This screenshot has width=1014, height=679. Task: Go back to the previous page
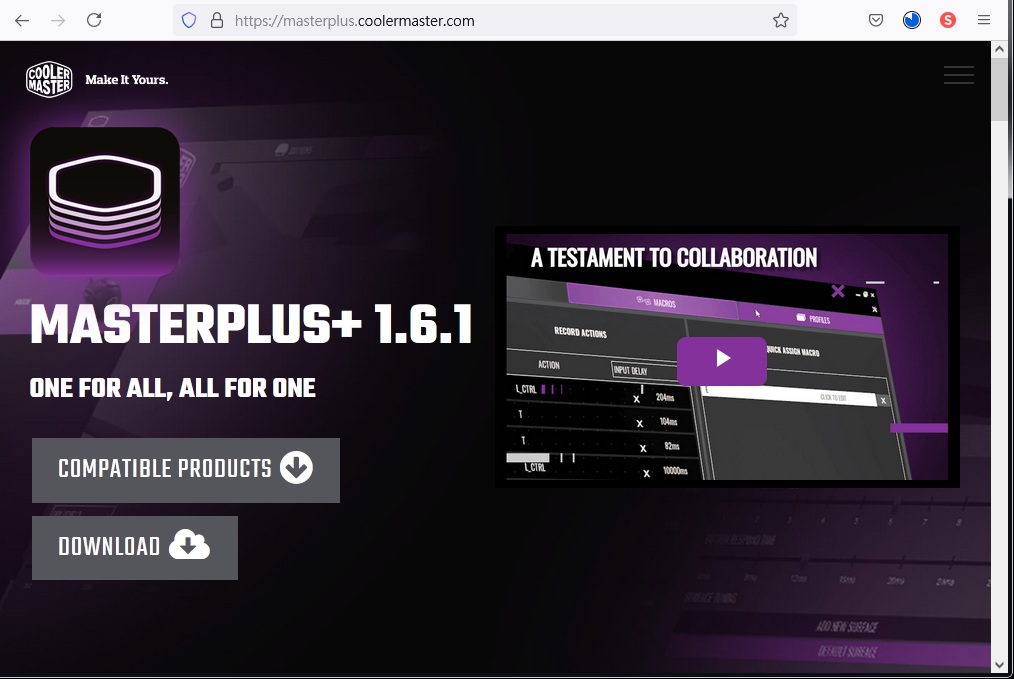coord(22,21)
